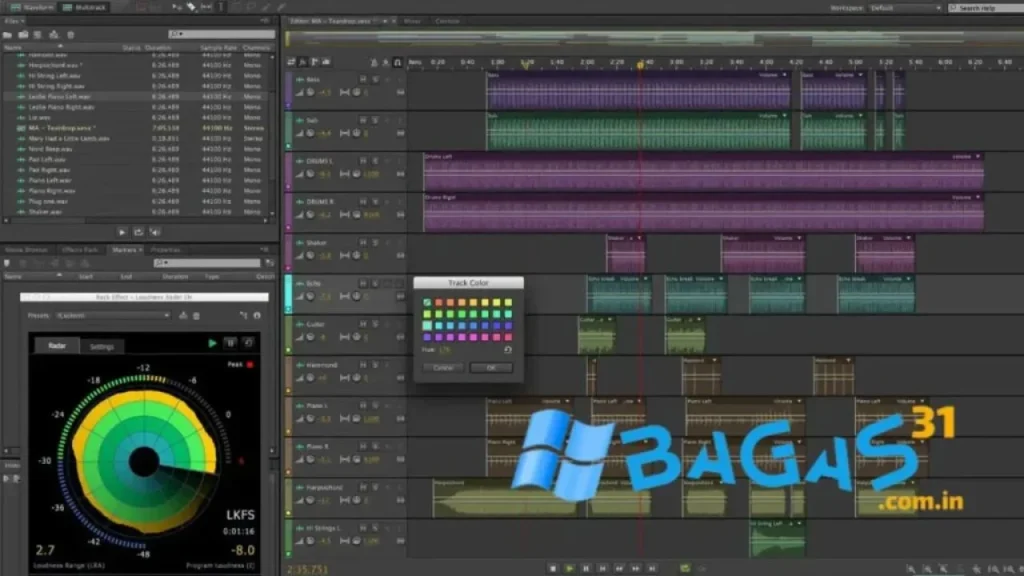Click the DRUMS R track pan knob
This screenshot has height=576, width=1024.
click(357, 215)
